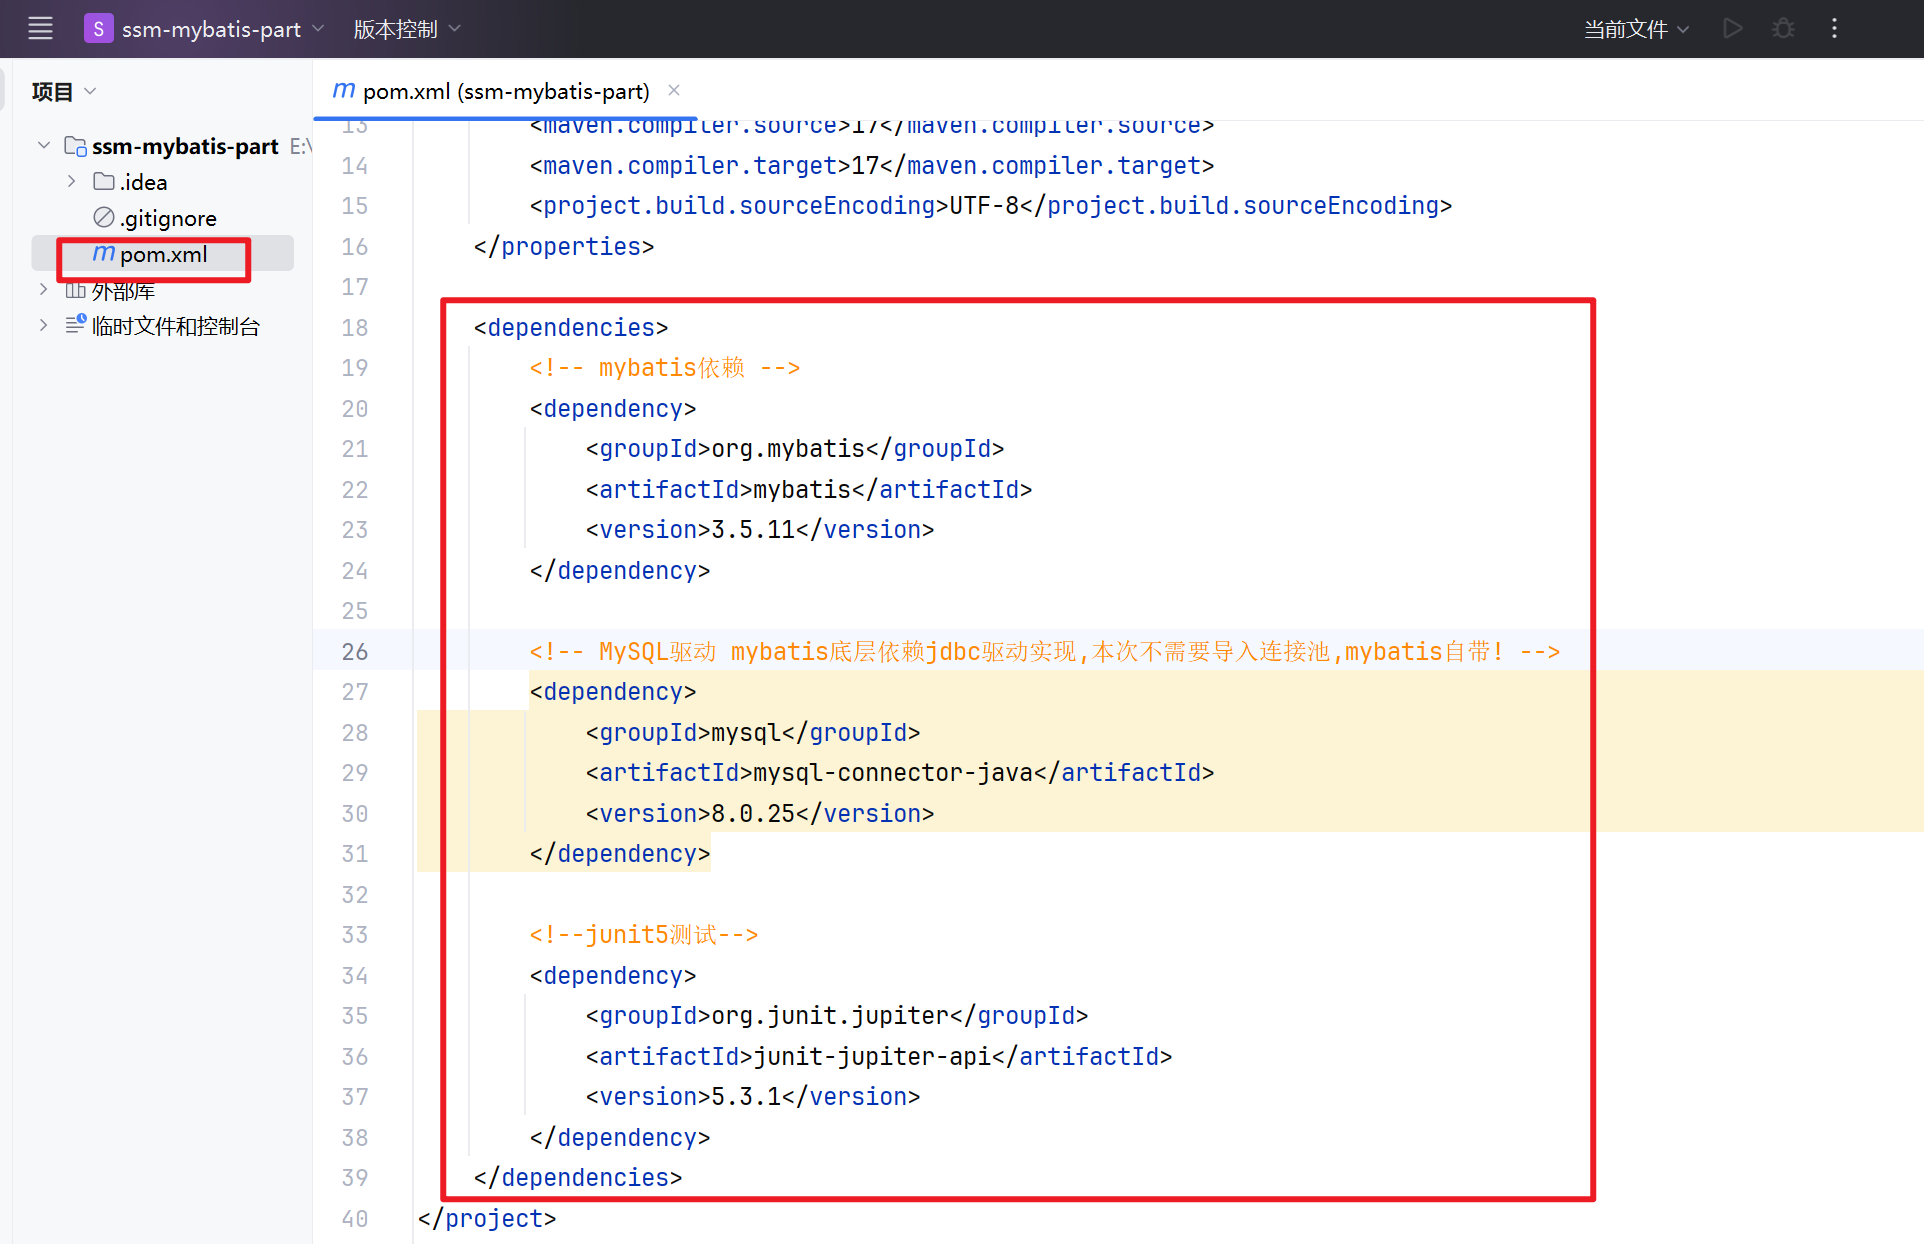Click the Run play icon
Viewport: 1924px width, 1244px height.
tap(1733, 28)
